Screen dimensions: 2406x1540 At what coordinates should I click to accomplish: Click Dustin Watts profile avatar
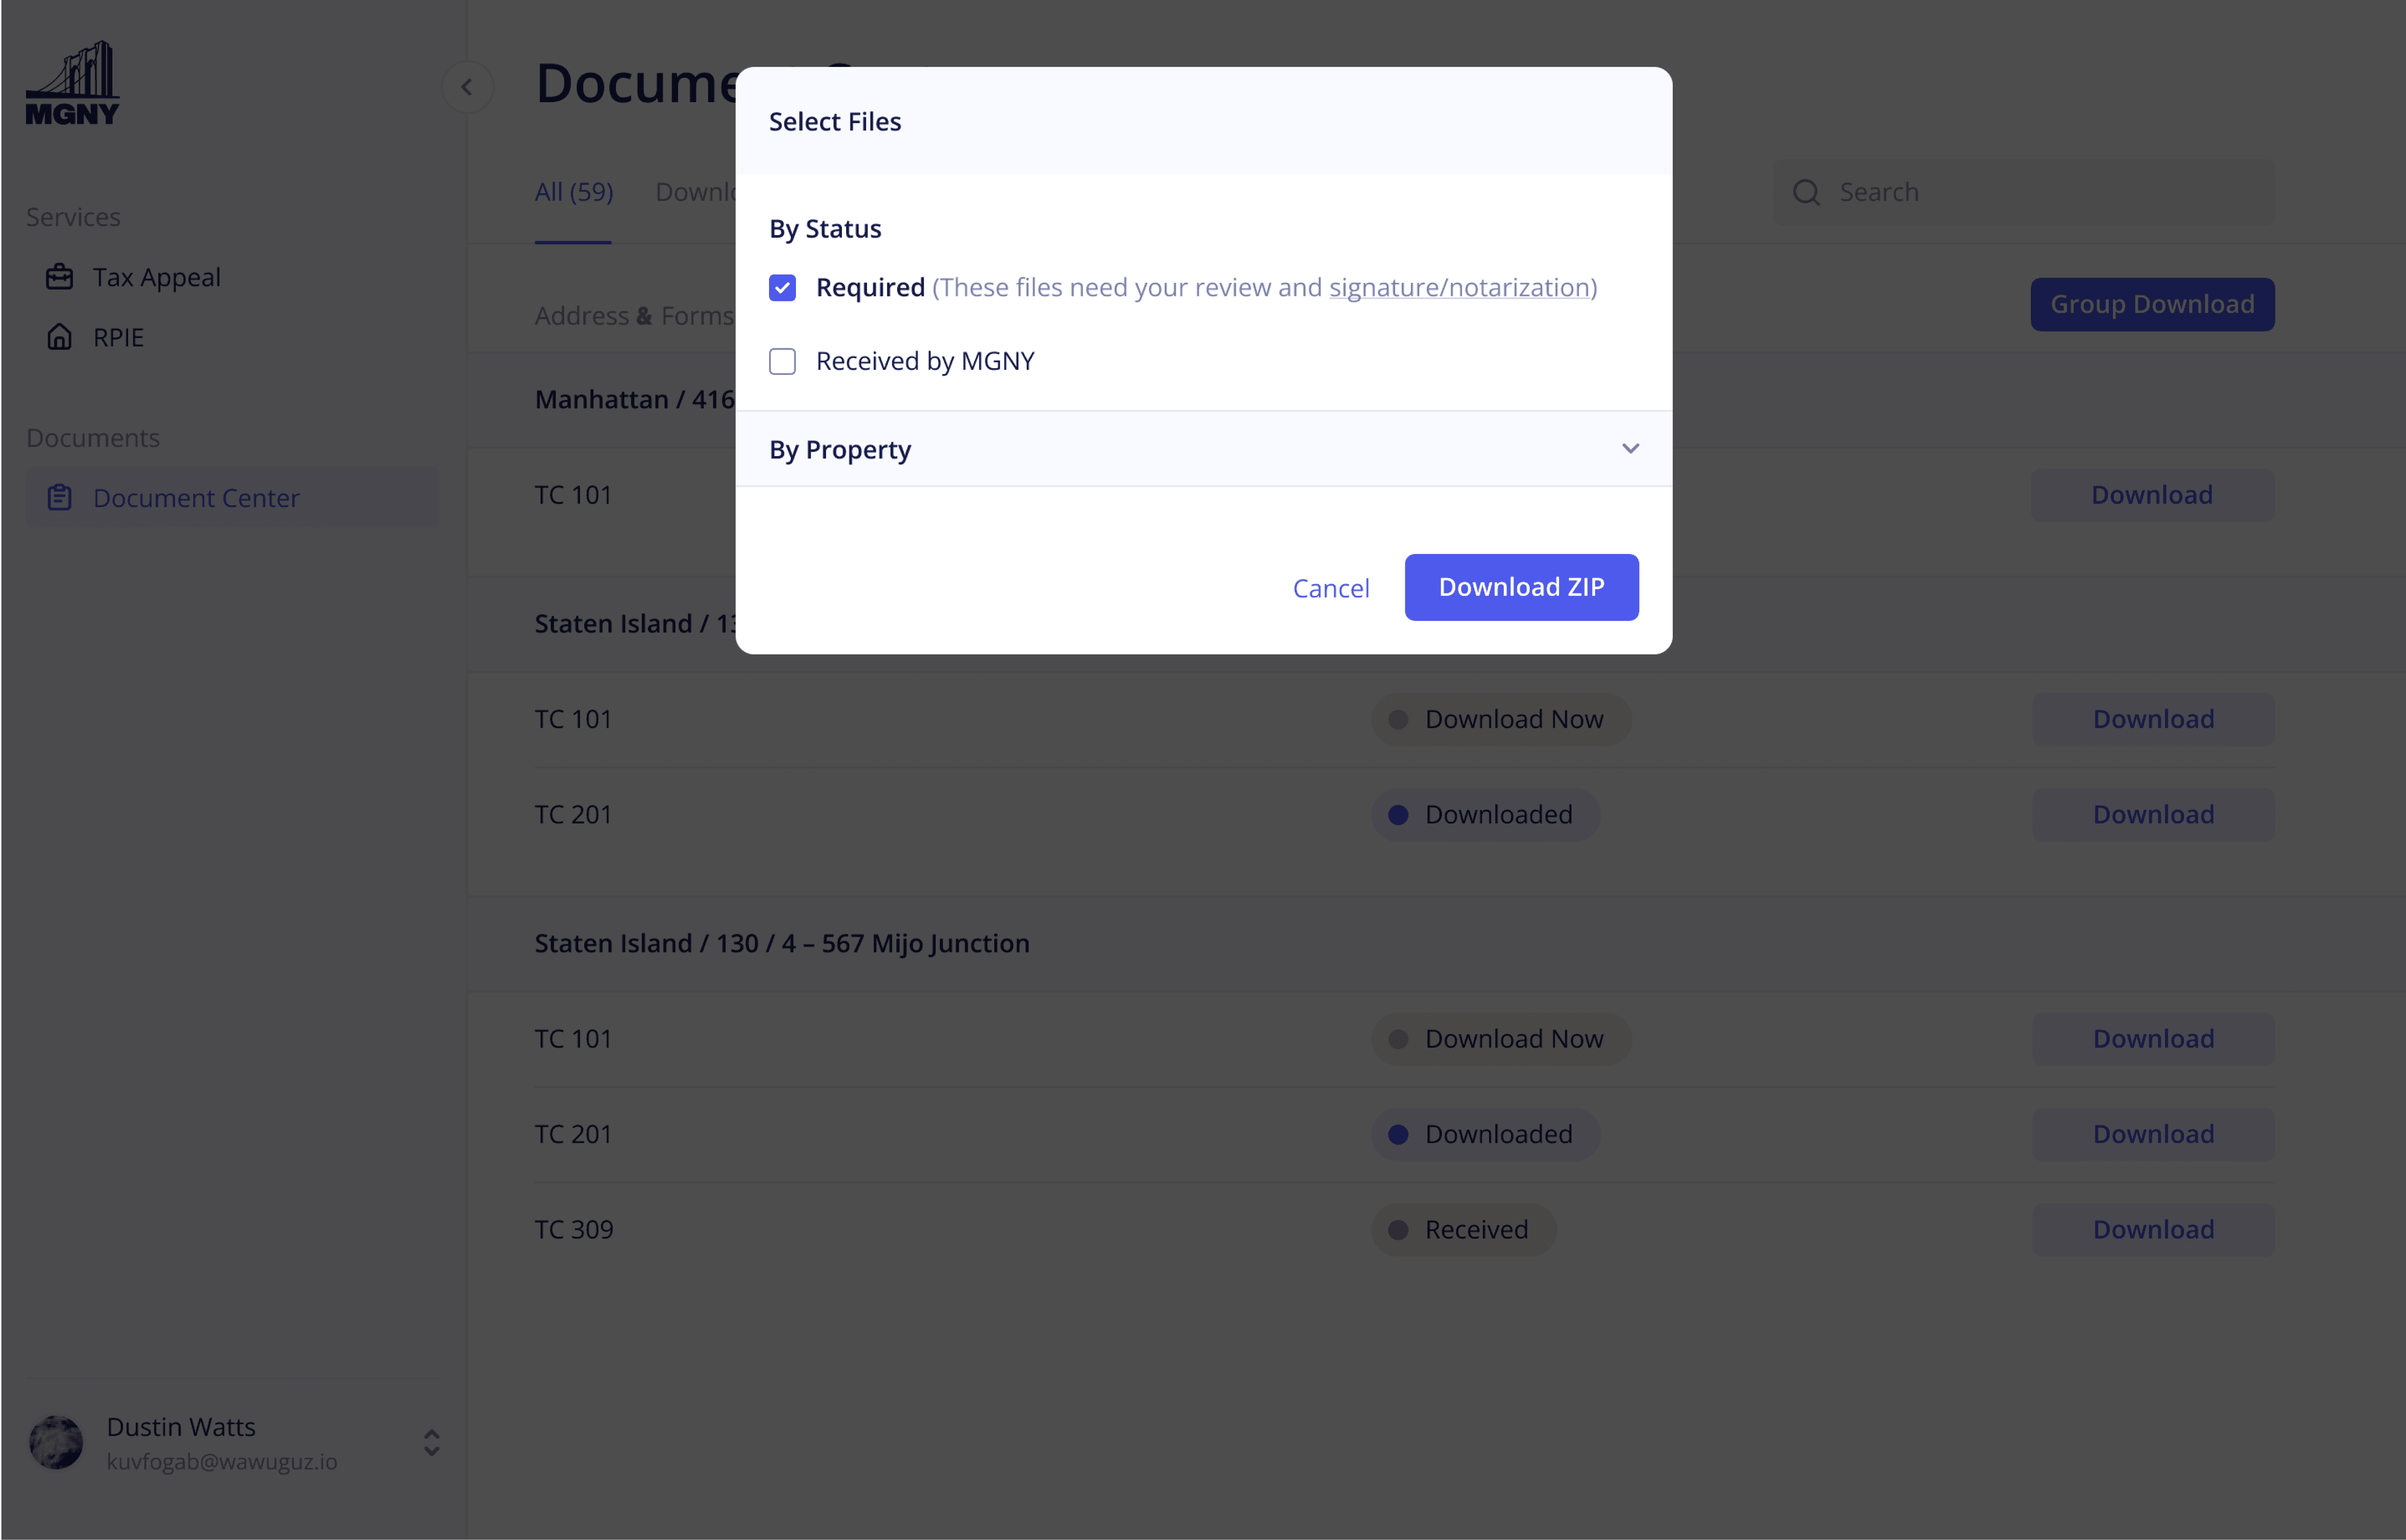tap(56, 1443)
